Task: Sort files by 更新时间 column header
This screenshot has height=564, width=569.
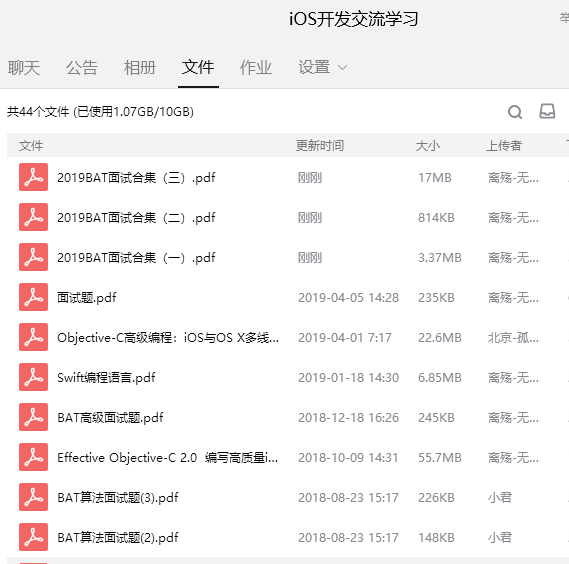Action: (x=320, y=146)
